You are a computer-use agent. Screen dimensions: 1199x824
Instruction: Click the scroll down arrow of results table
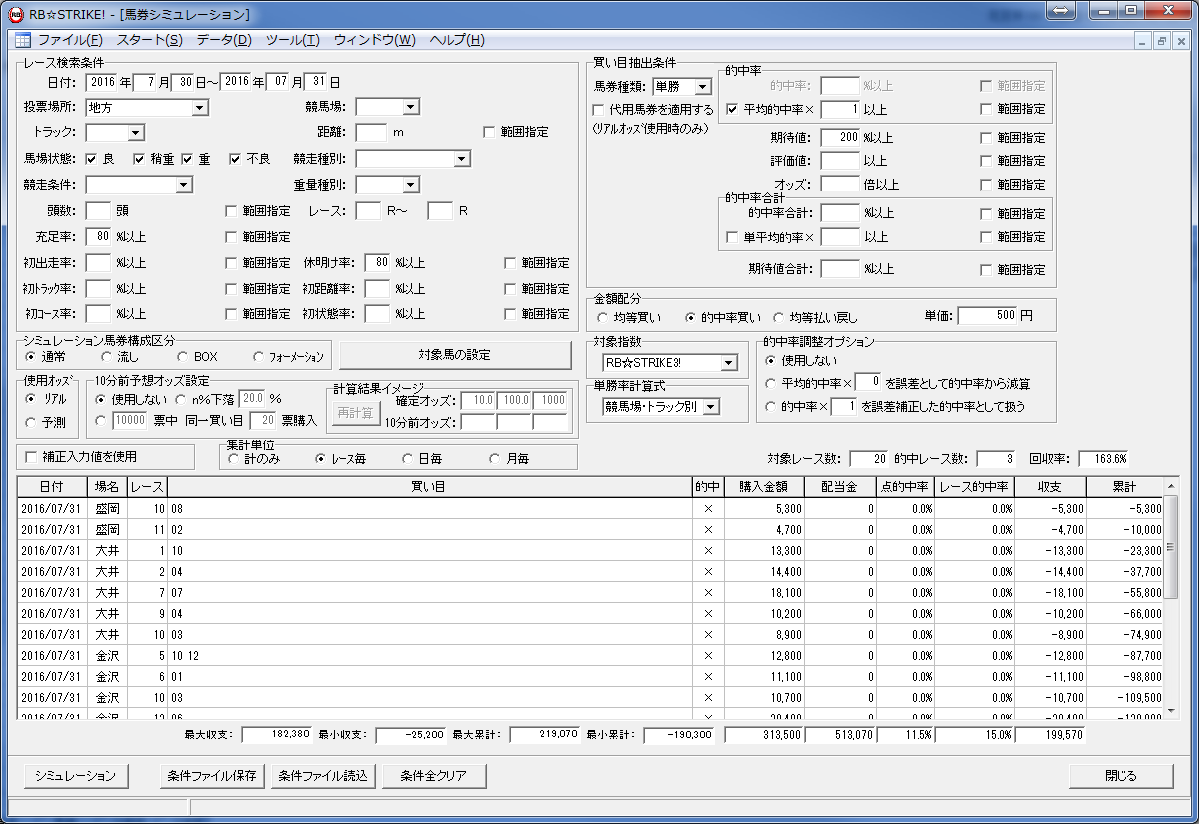tap(1171, 710)
